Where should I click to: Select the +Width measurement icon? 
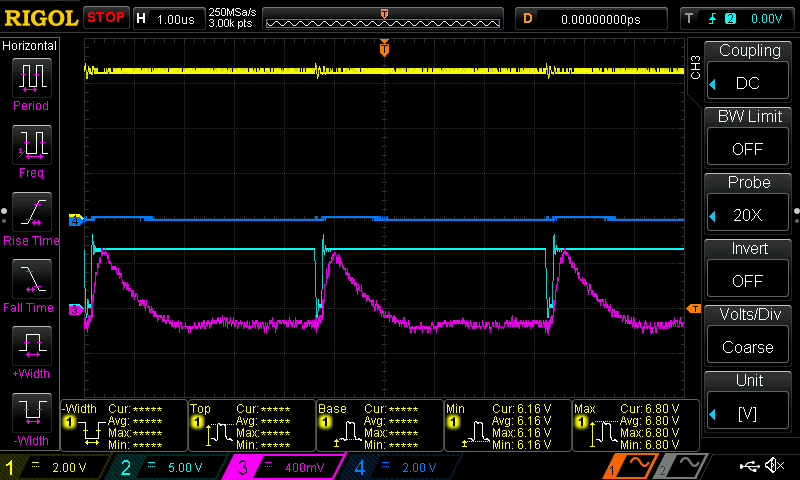click(32, 345)
